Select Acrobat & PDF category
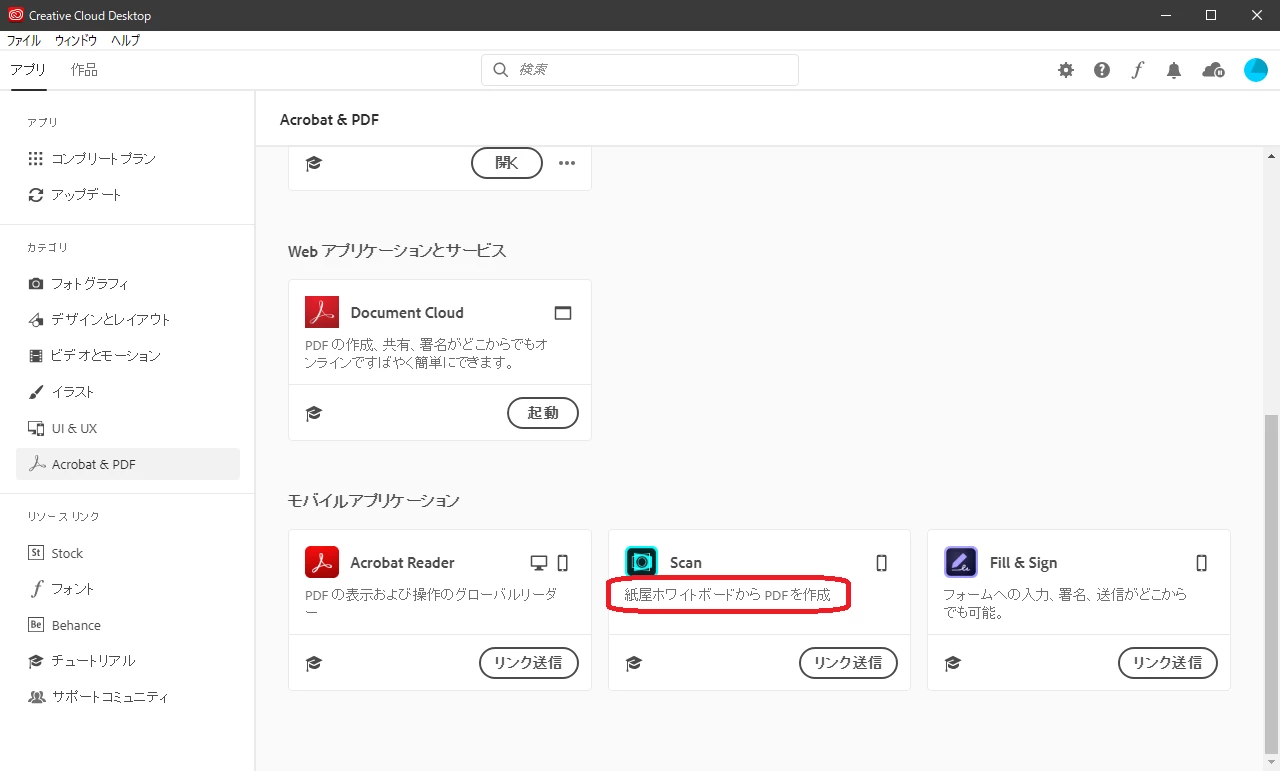Viewport: 1280px width, 771px height. pyautogui.click(x=128, y=464)
